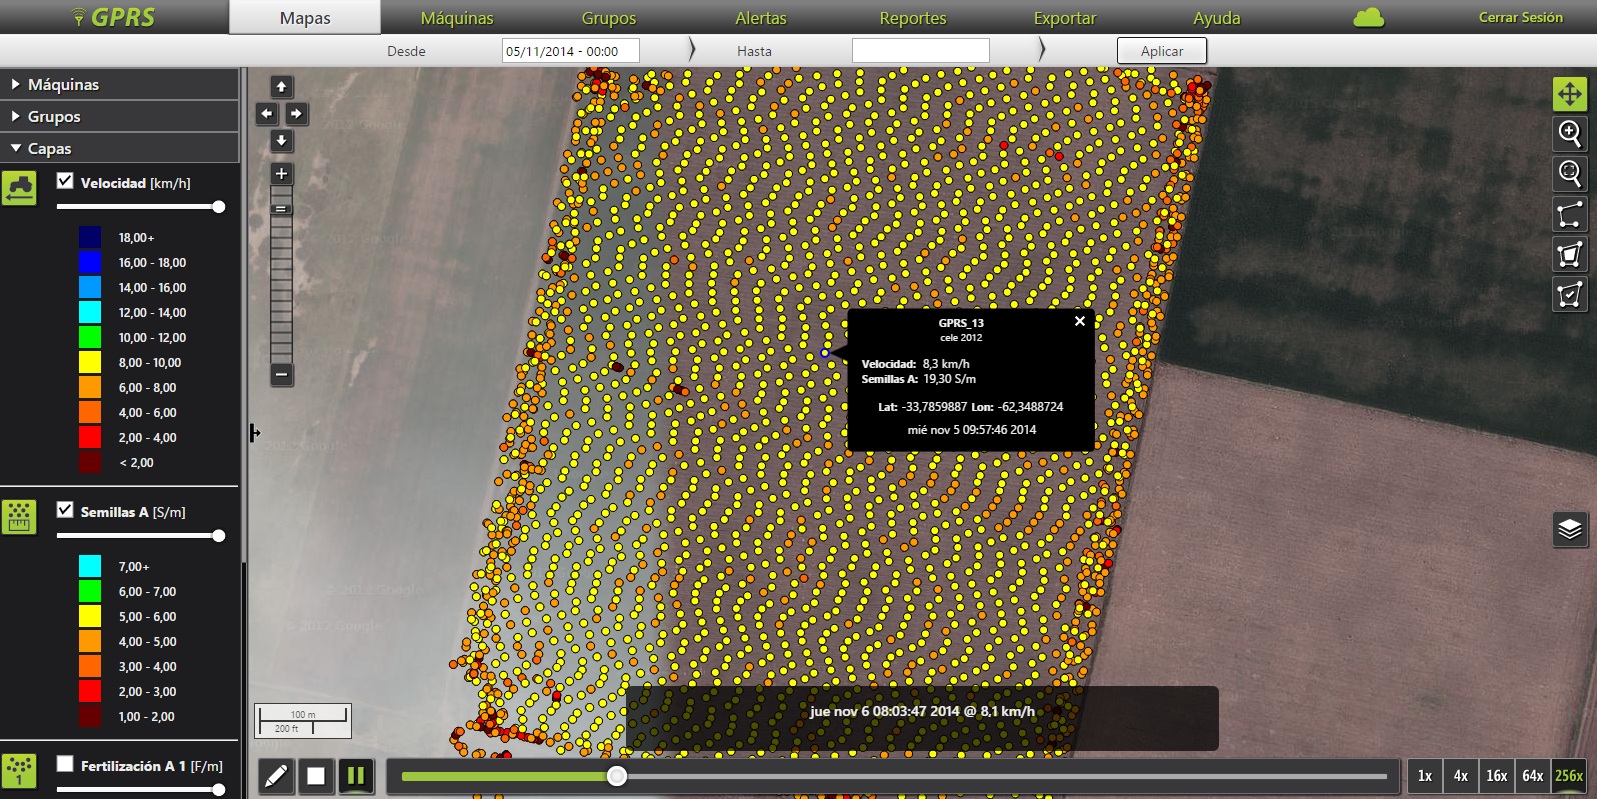Click the green cloud icon
1597x799 pixels.
pos(1368,18)
